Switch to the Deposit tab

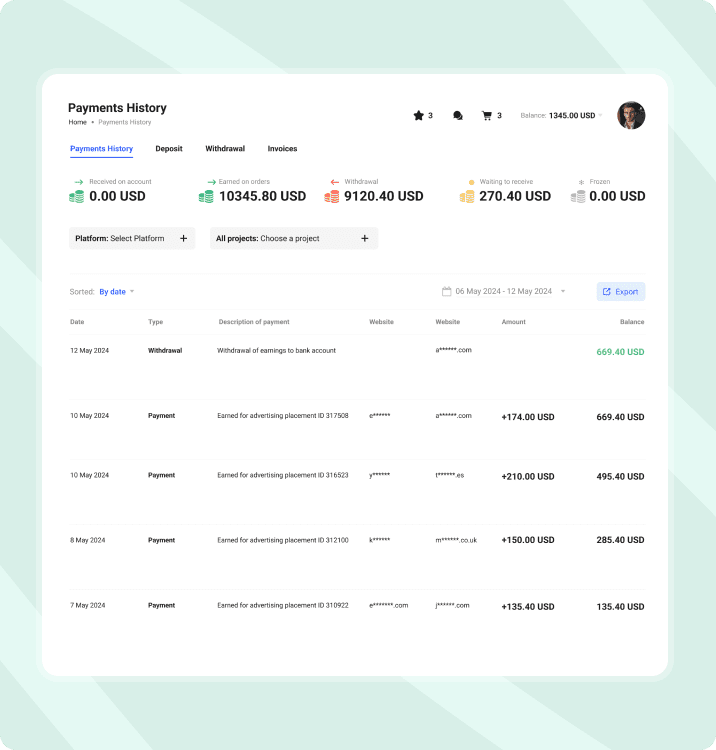(169, 149)
